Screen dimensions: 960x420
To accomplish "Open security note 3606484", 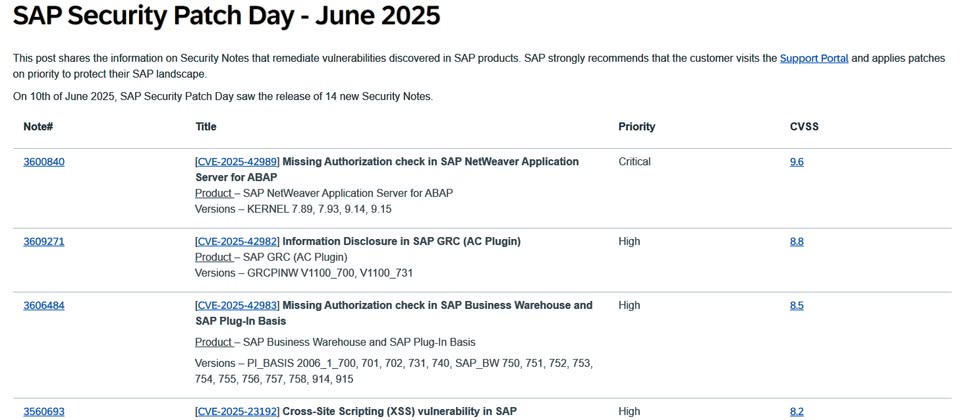I will point(44,306).
